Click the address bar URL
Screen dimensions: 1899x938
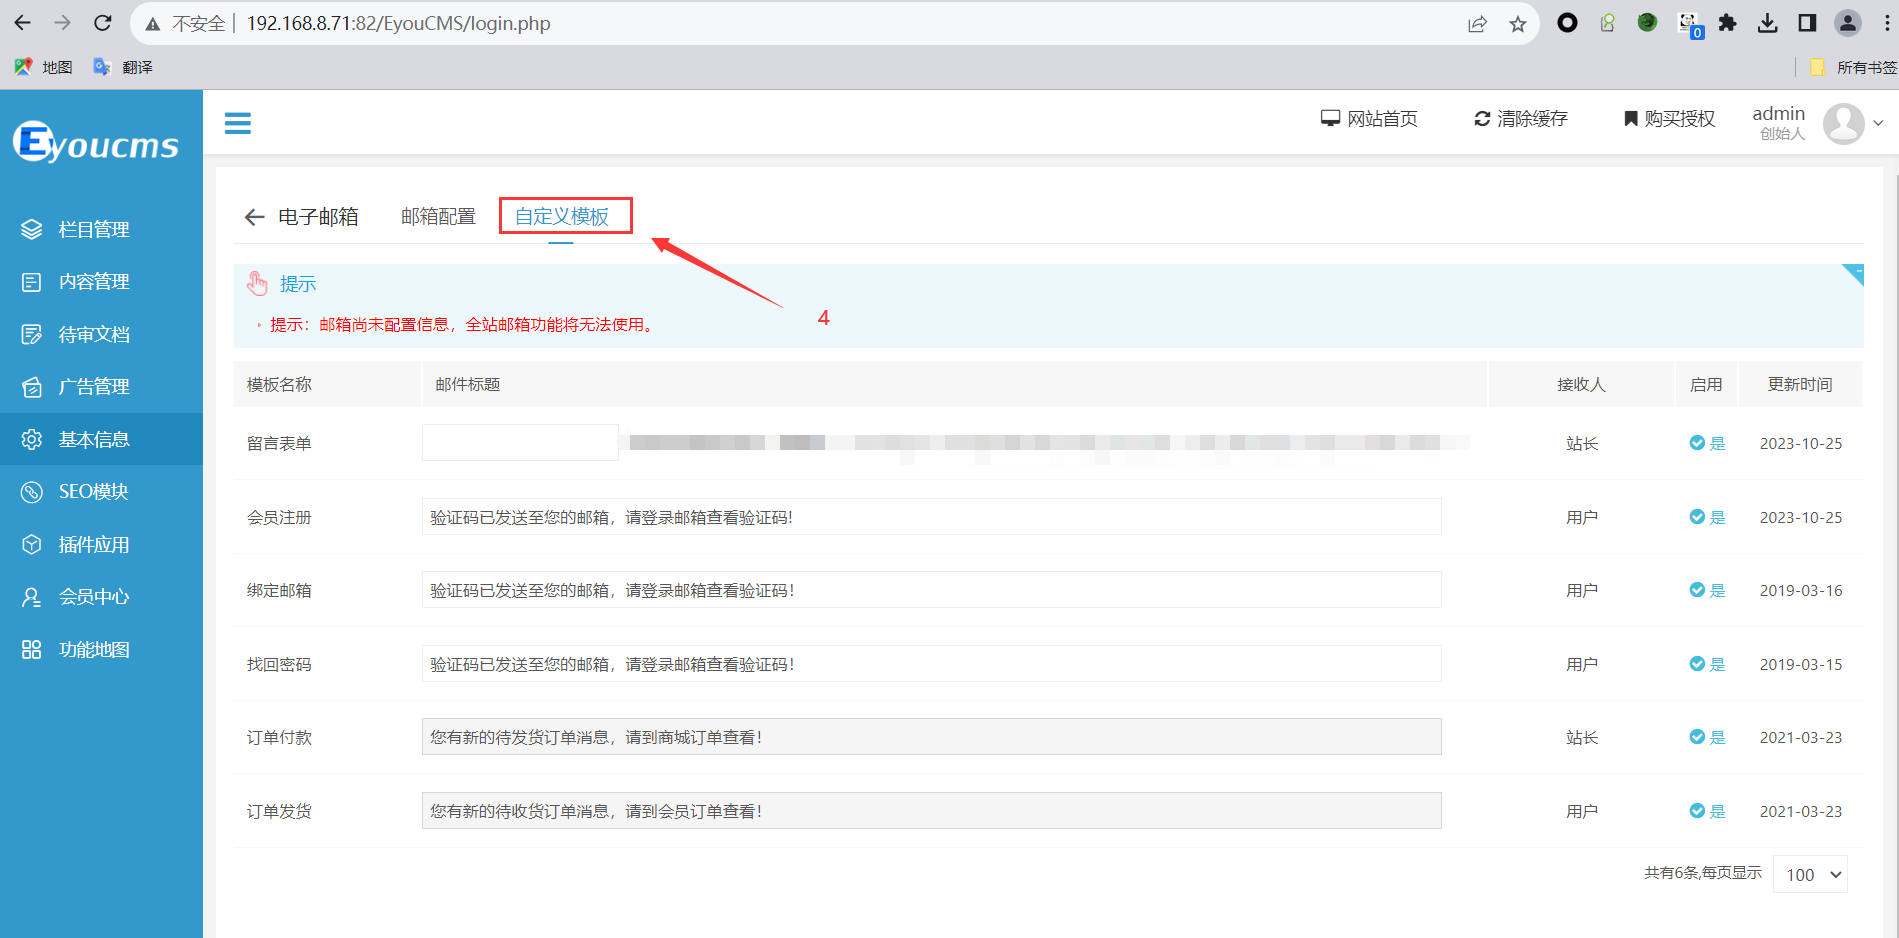pyautogui.click(x=398, y=23)
